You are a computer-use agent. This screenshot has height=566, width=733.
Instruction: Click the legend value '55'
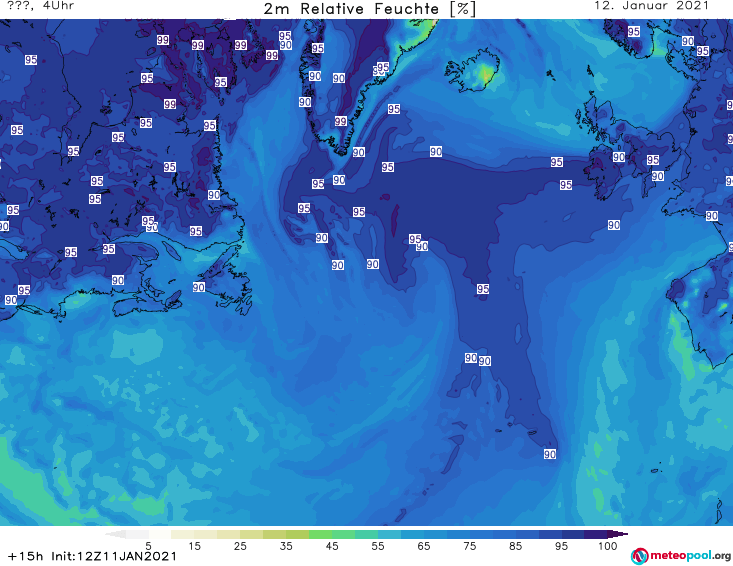(378, 546)
